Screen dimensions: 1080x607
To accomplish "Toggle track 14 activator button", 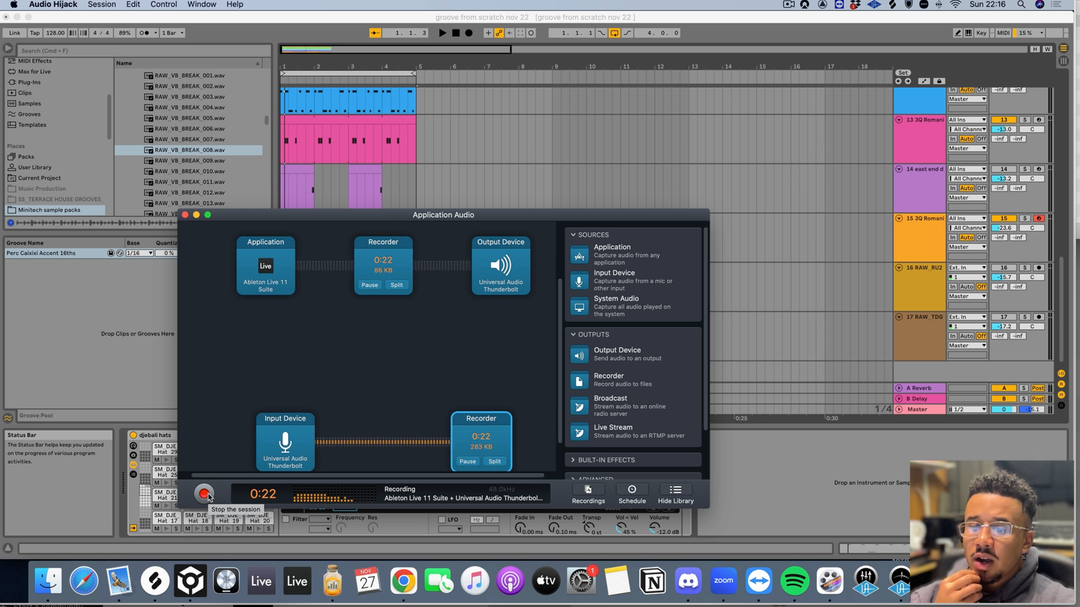I will coord(1005,169).
